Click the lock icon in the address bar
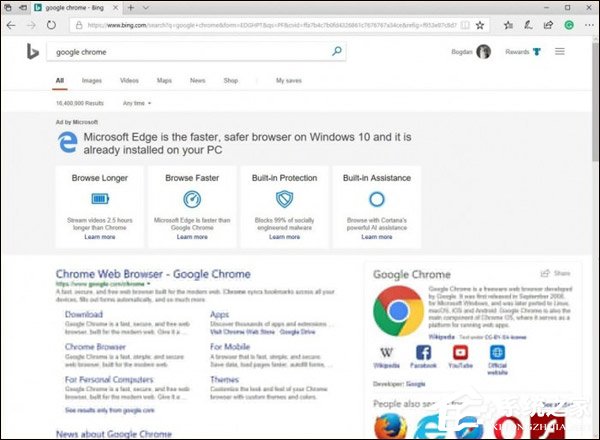The width and height of the screenshot is (600, 440). (x=79, y=25)
